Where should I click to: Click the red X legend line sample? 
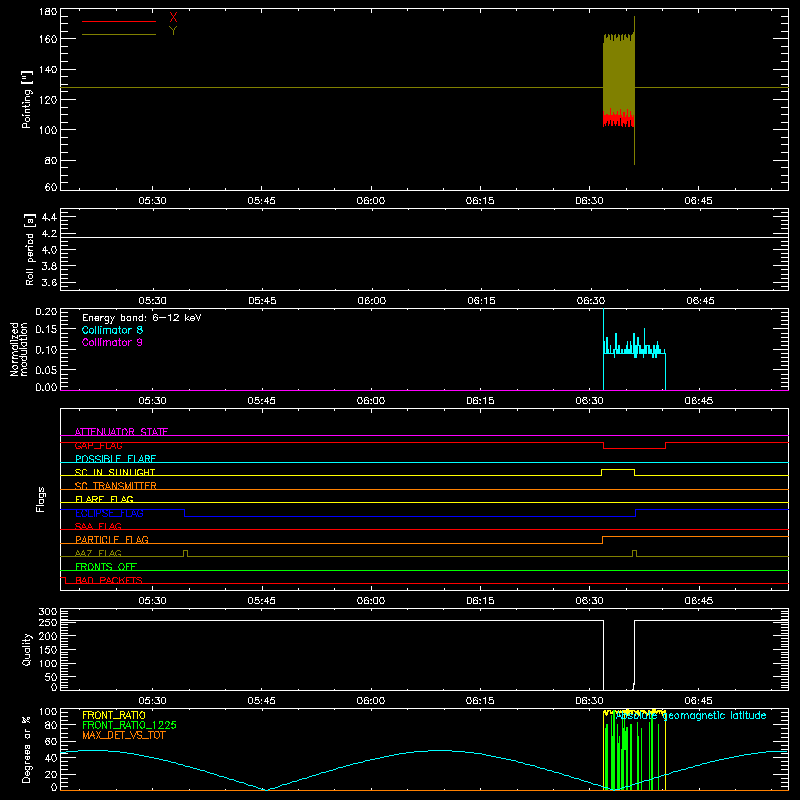118,21
